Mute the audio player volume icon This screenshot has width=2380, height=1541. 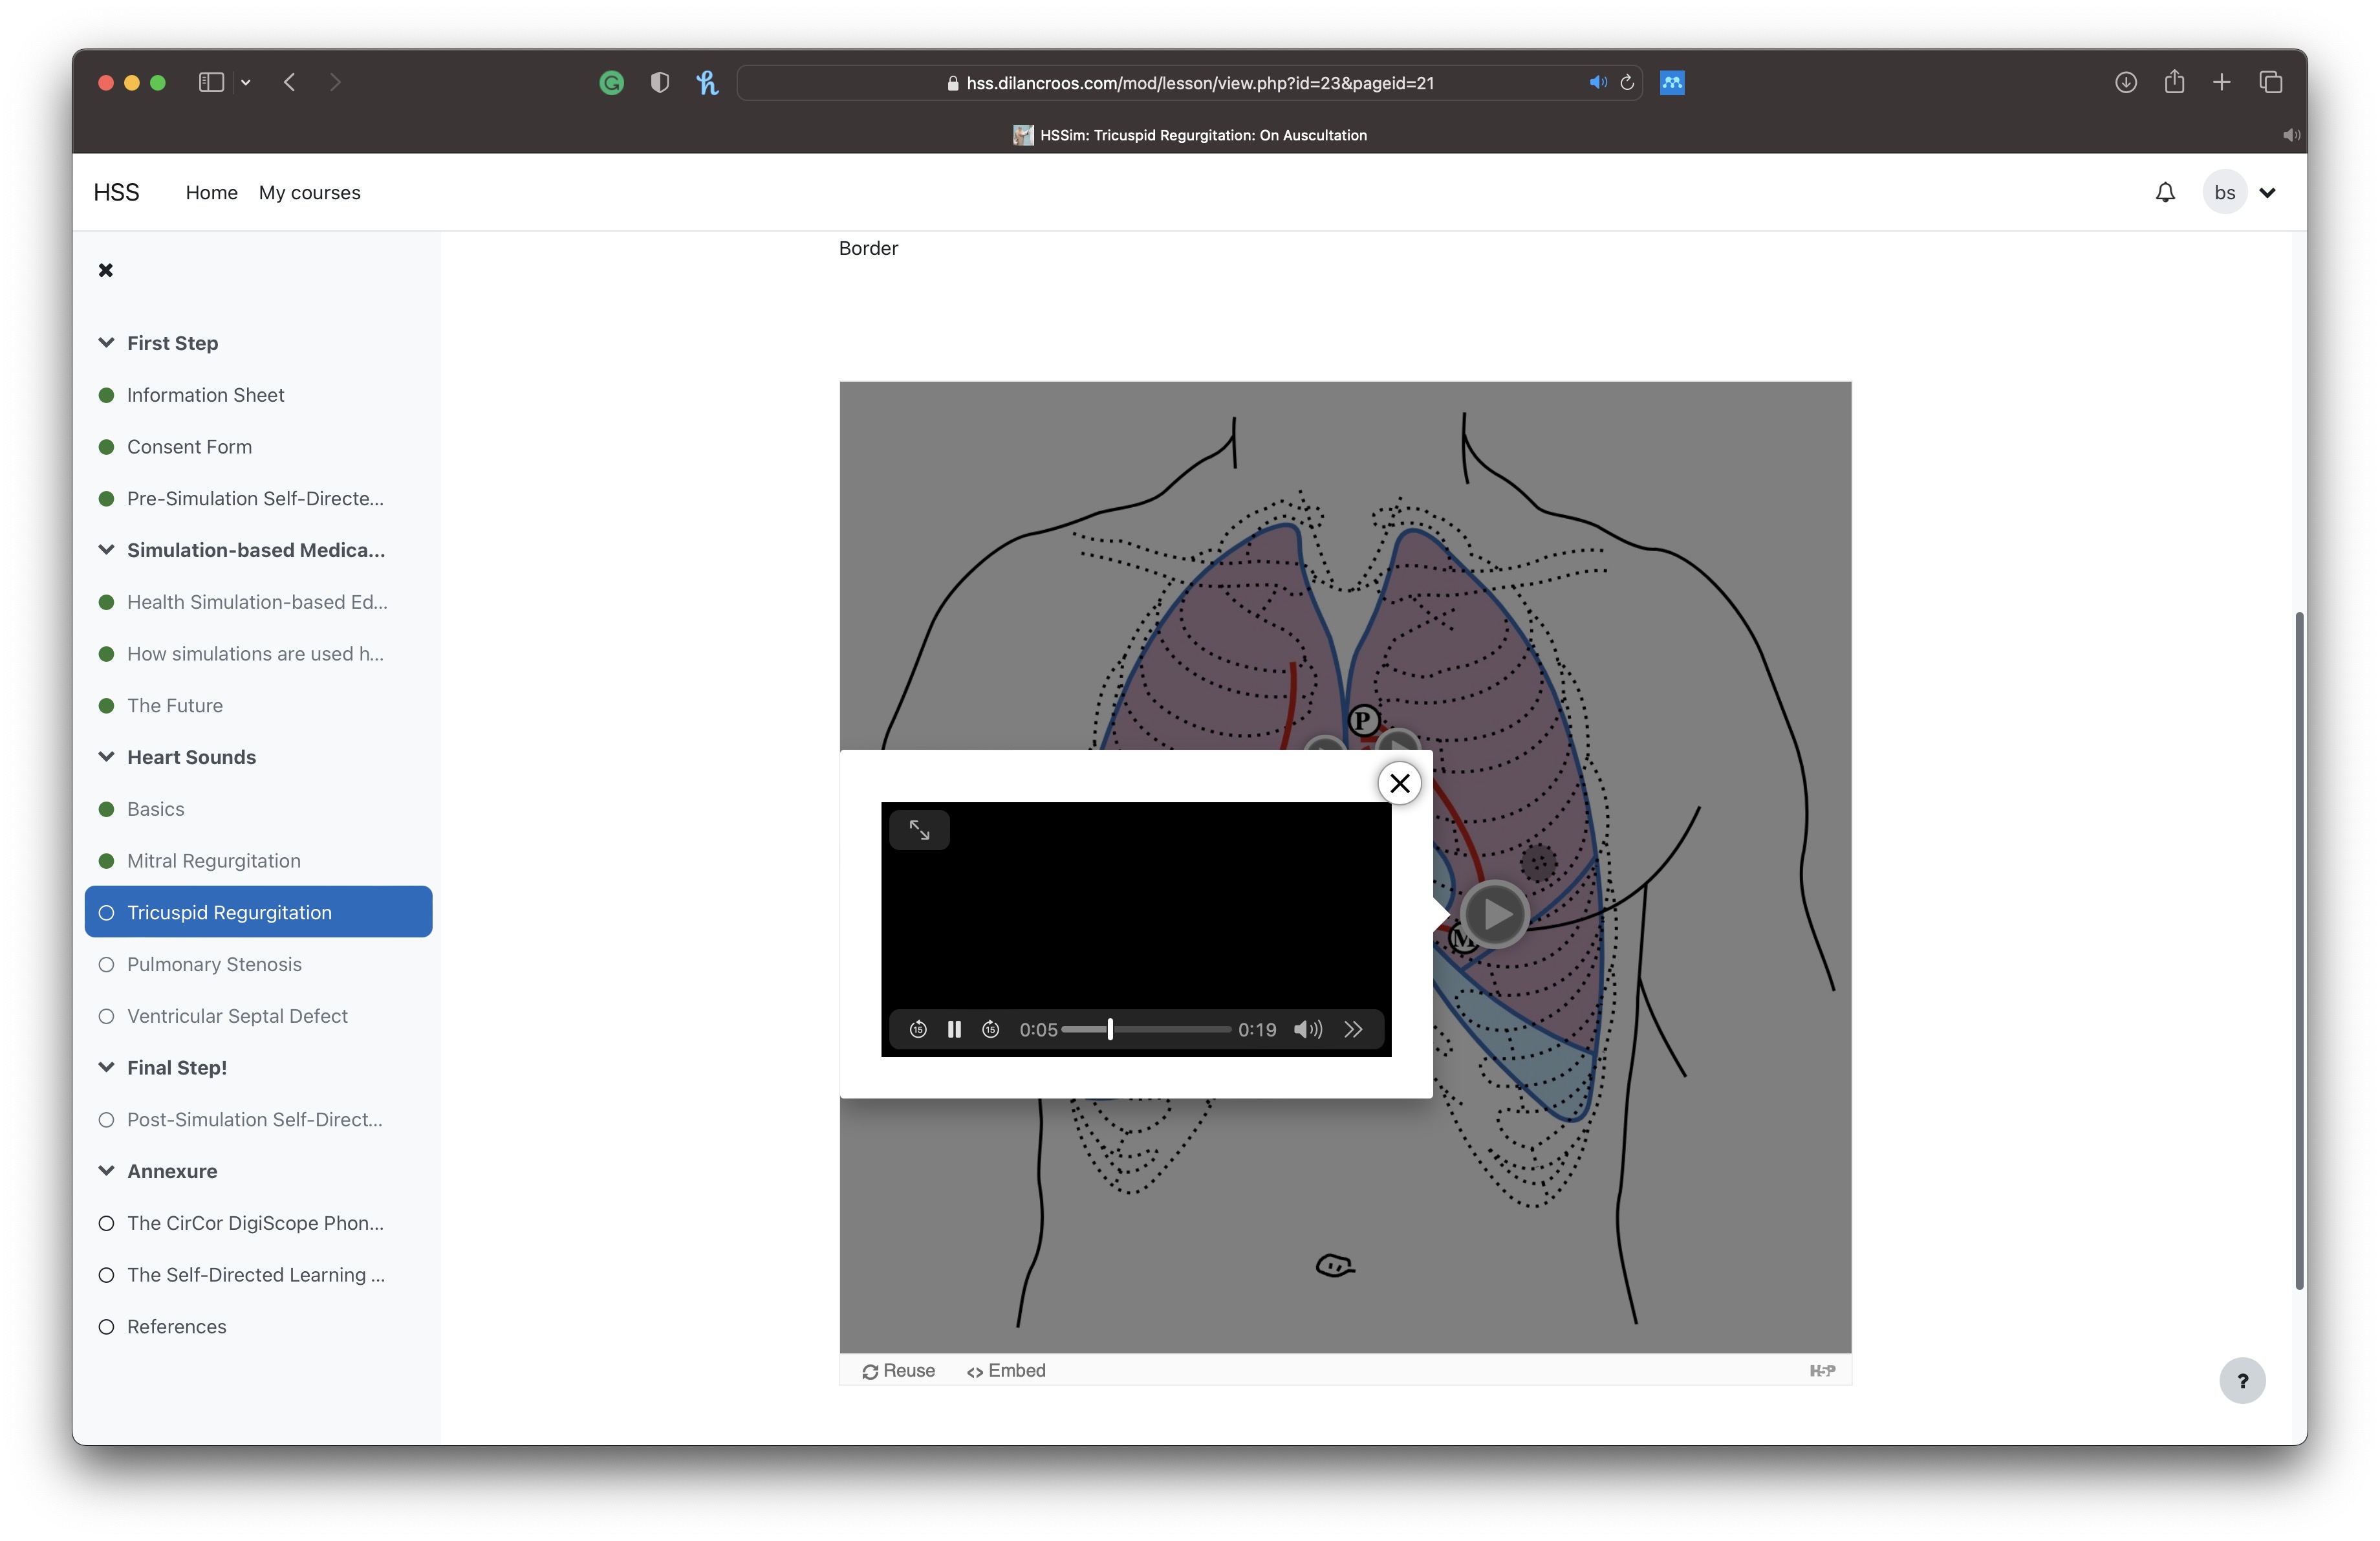pos(1308,1029)
